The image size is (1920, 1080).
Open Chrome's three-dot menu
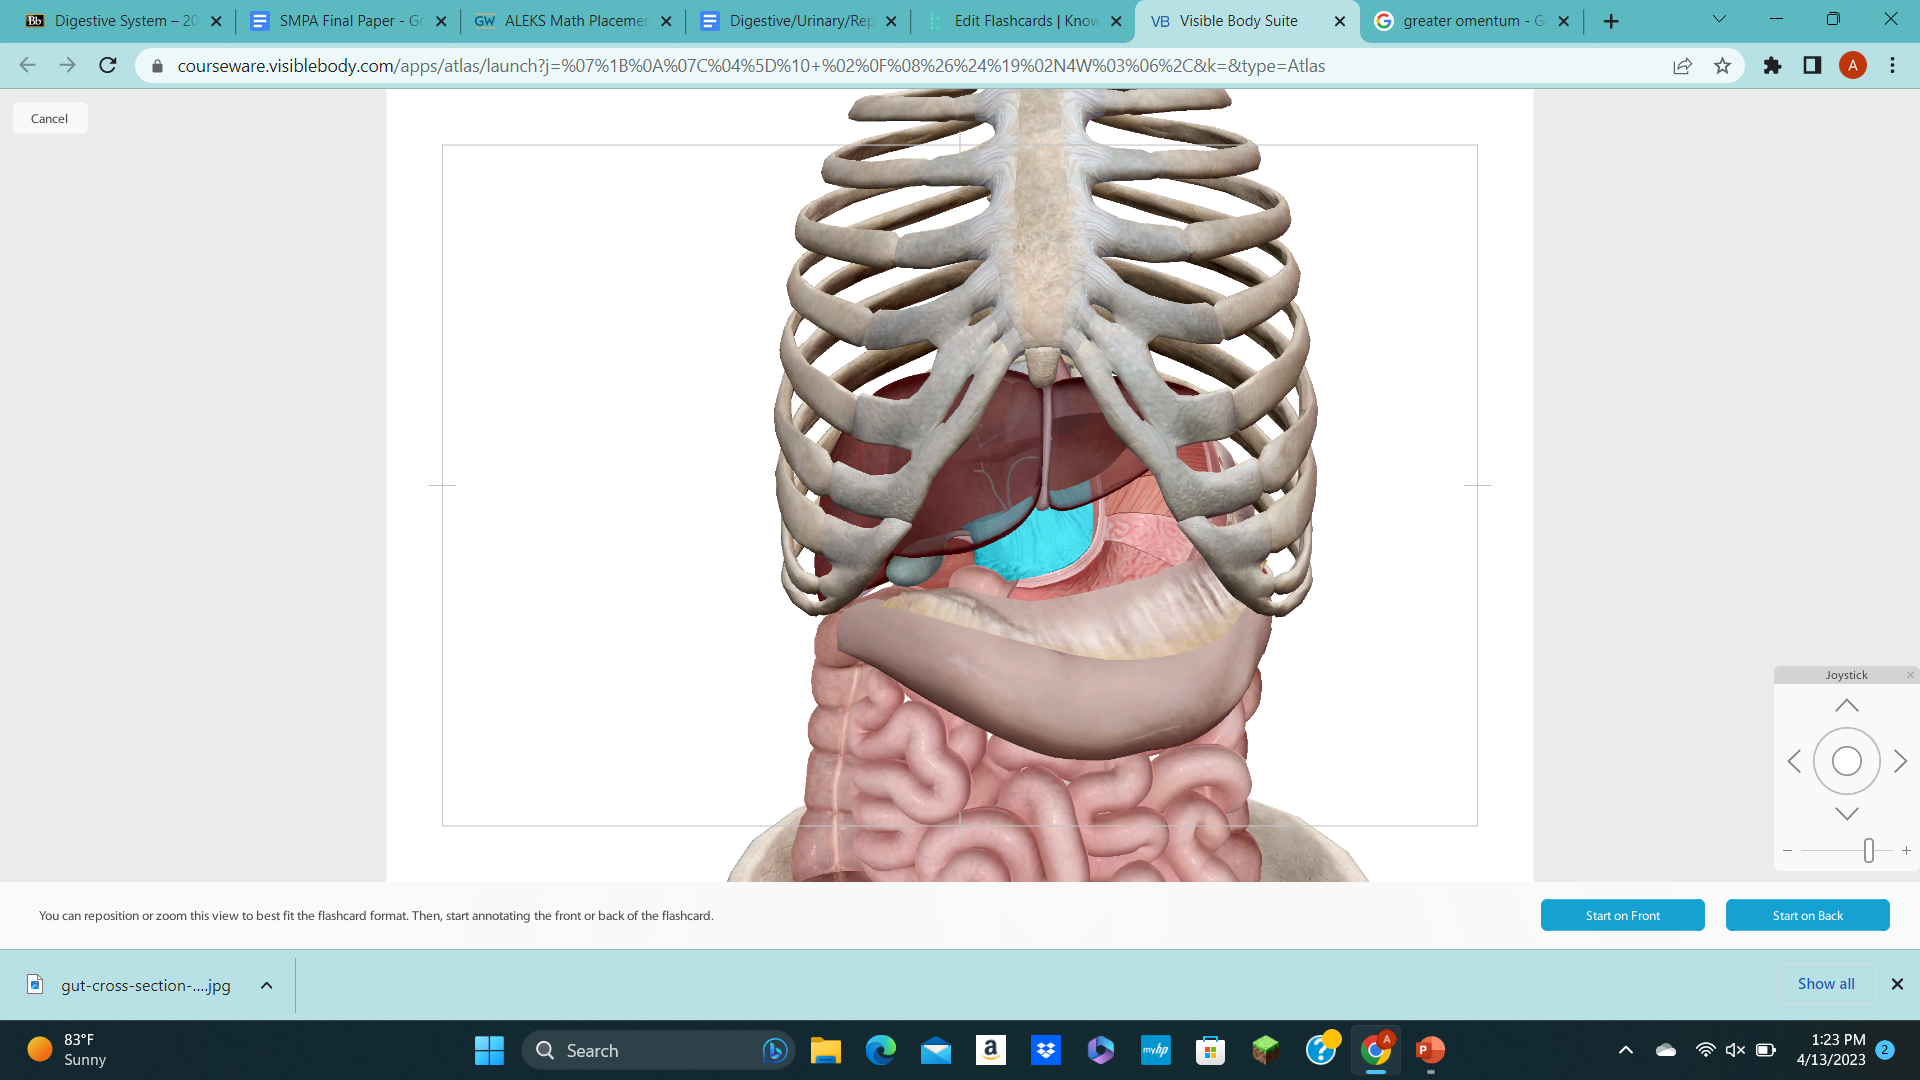[x=1891, y=66]
